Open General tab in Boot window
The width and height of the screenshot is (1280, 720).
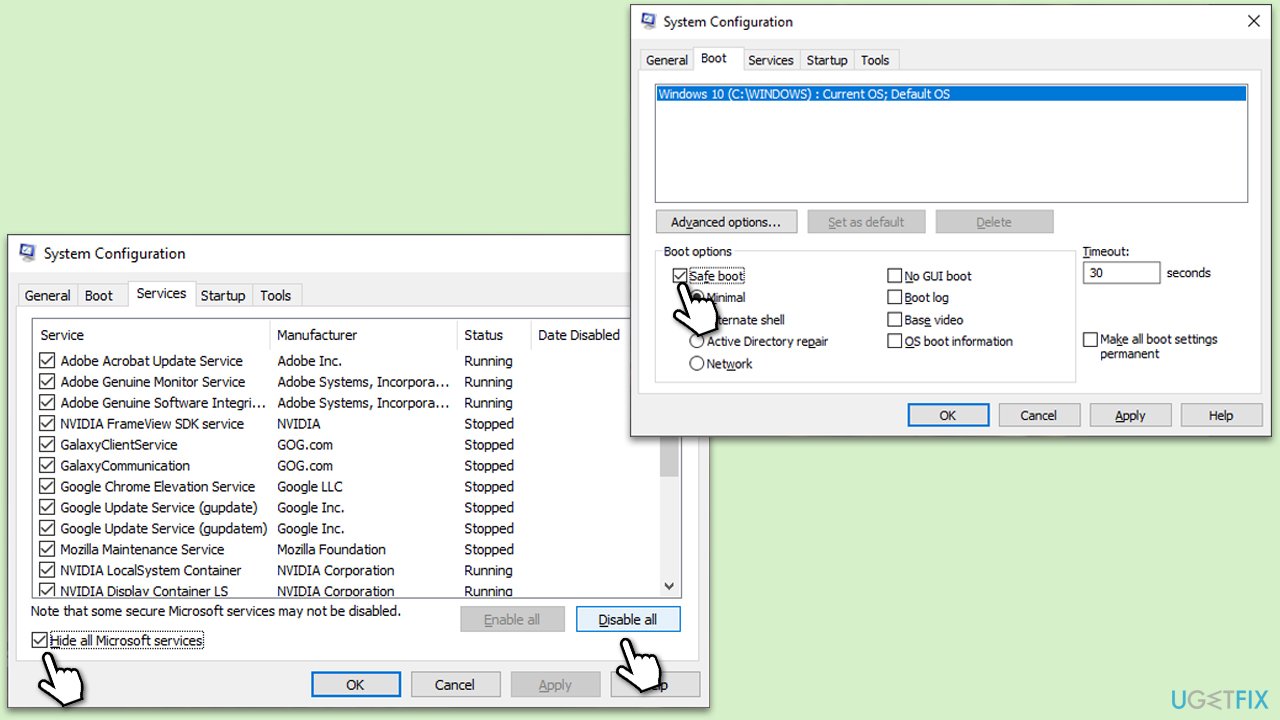[666, 60]
